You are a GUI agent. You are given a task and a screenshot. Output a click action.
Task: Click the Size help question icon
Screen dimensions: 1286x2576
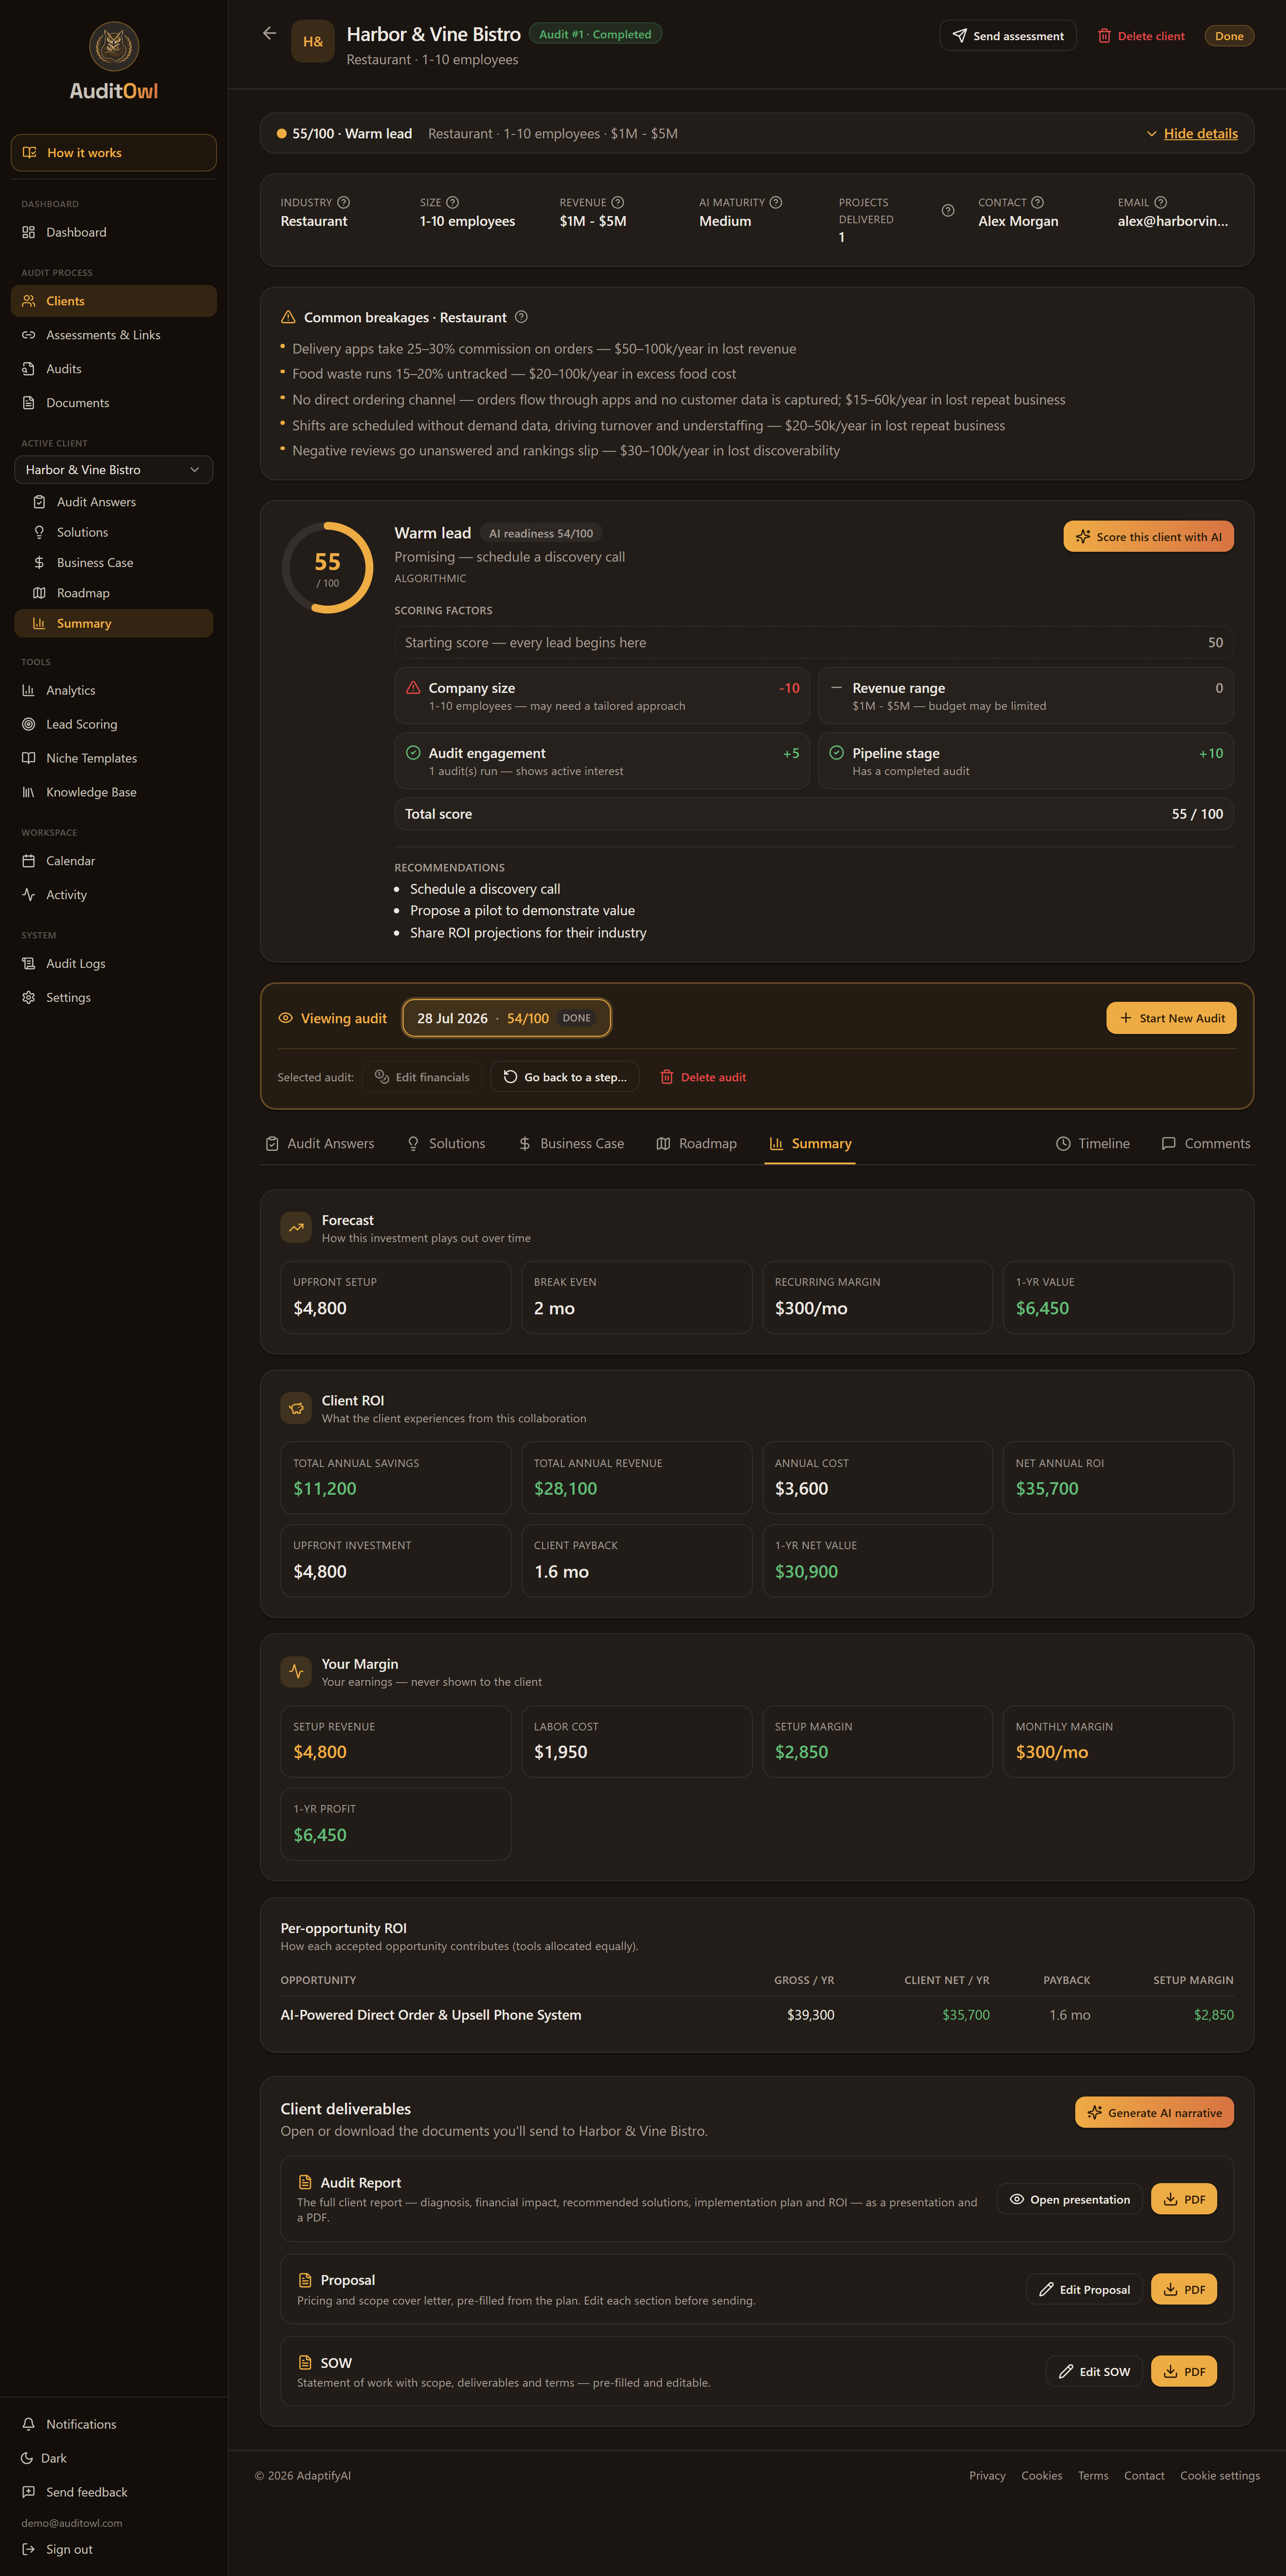(453, 202)
